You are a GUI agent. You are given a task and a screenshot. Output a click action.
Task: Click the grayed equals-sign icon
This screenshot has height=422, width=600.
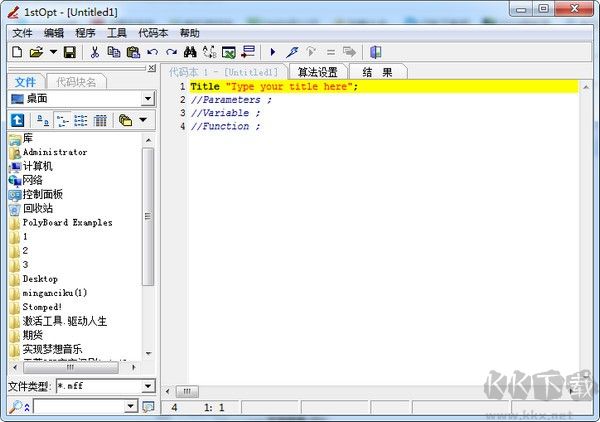click(x=331, y=52)
